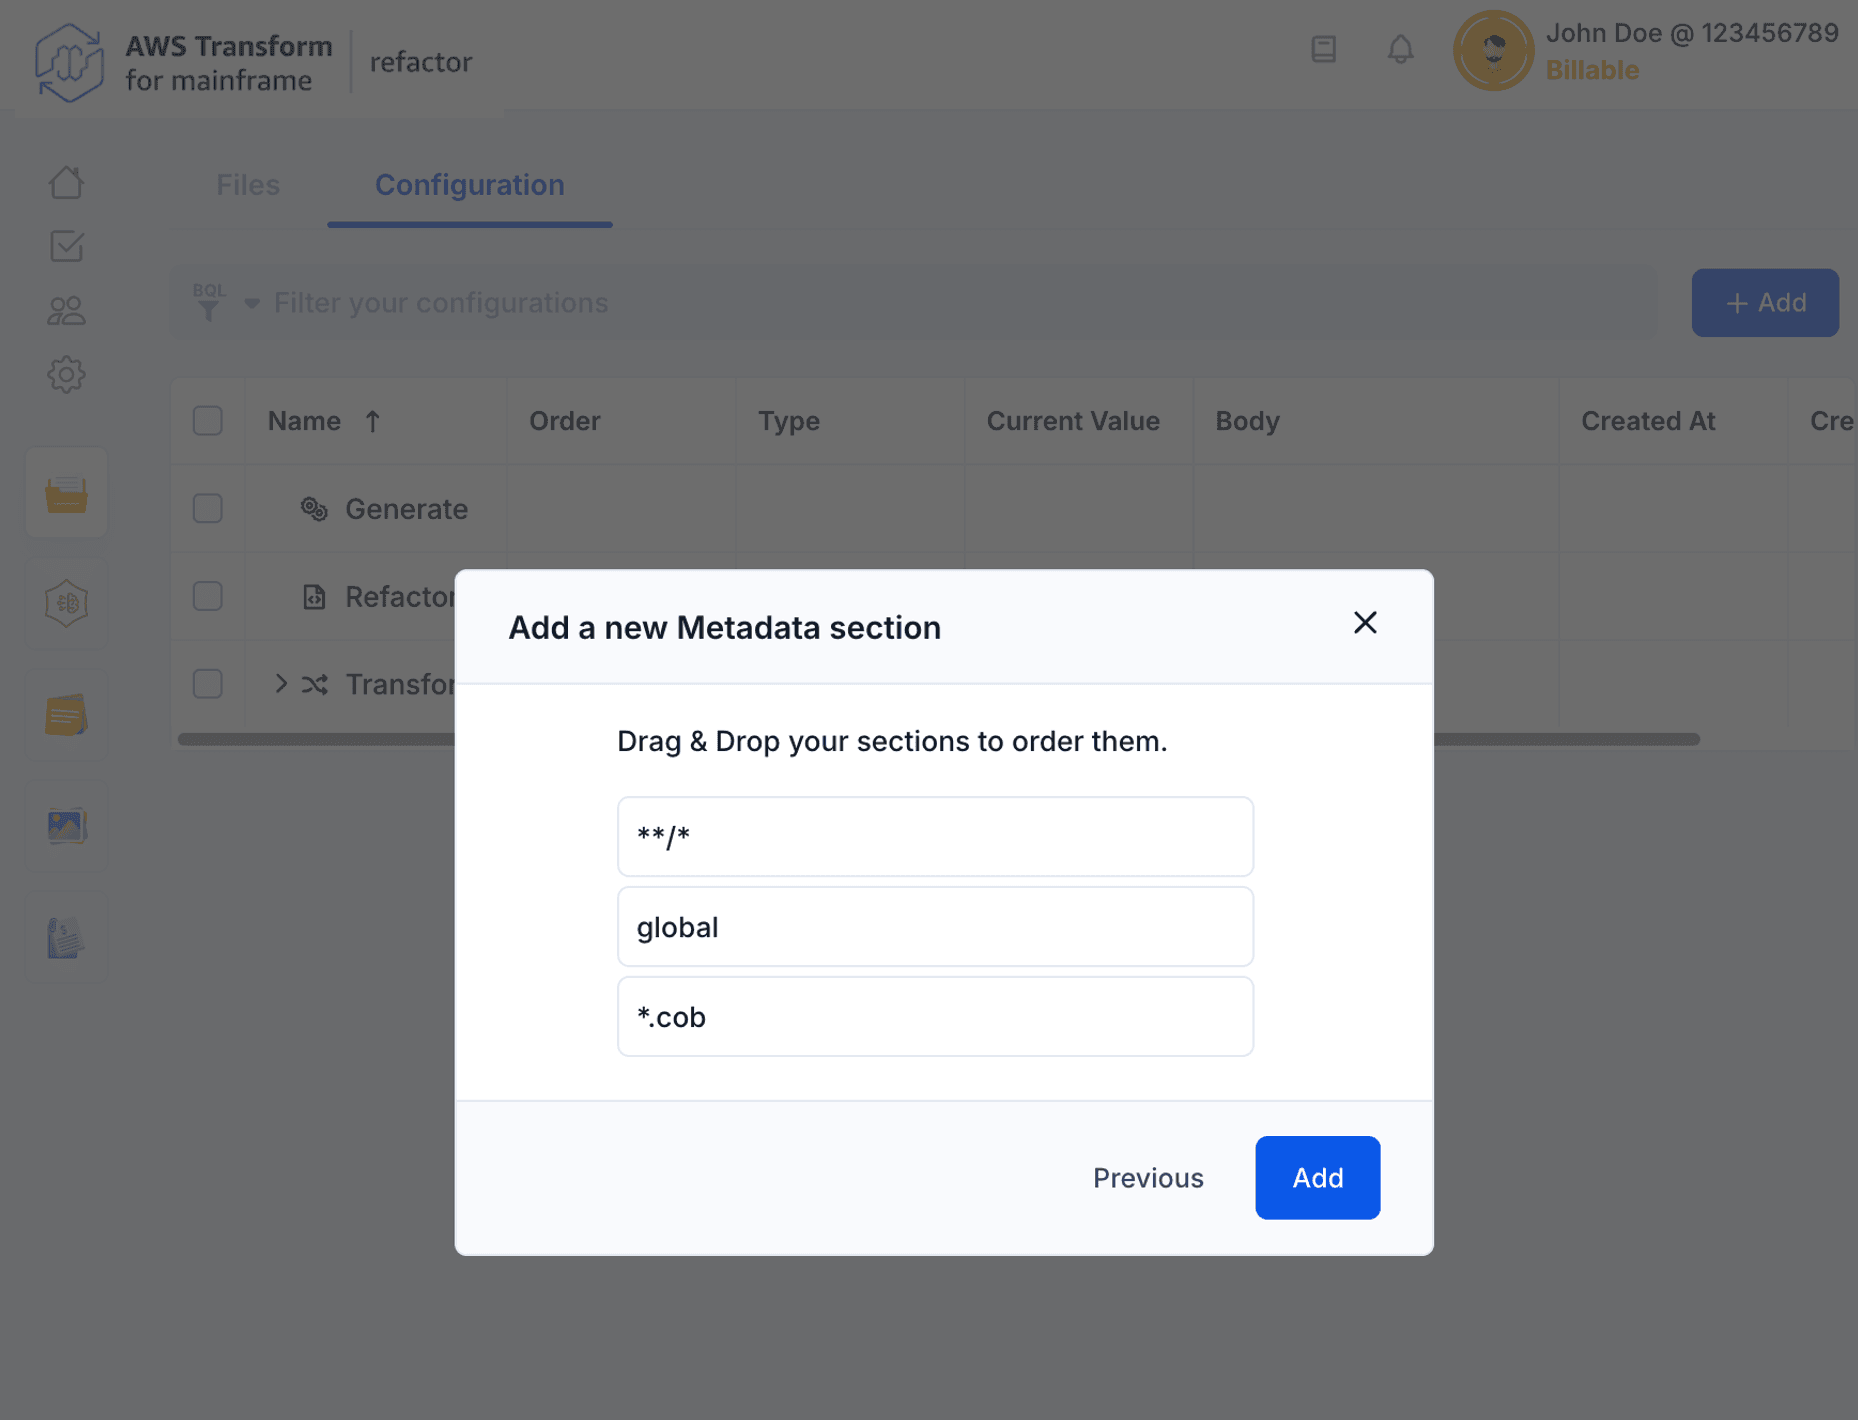Open the documentation book icon

click(1323, 49)
